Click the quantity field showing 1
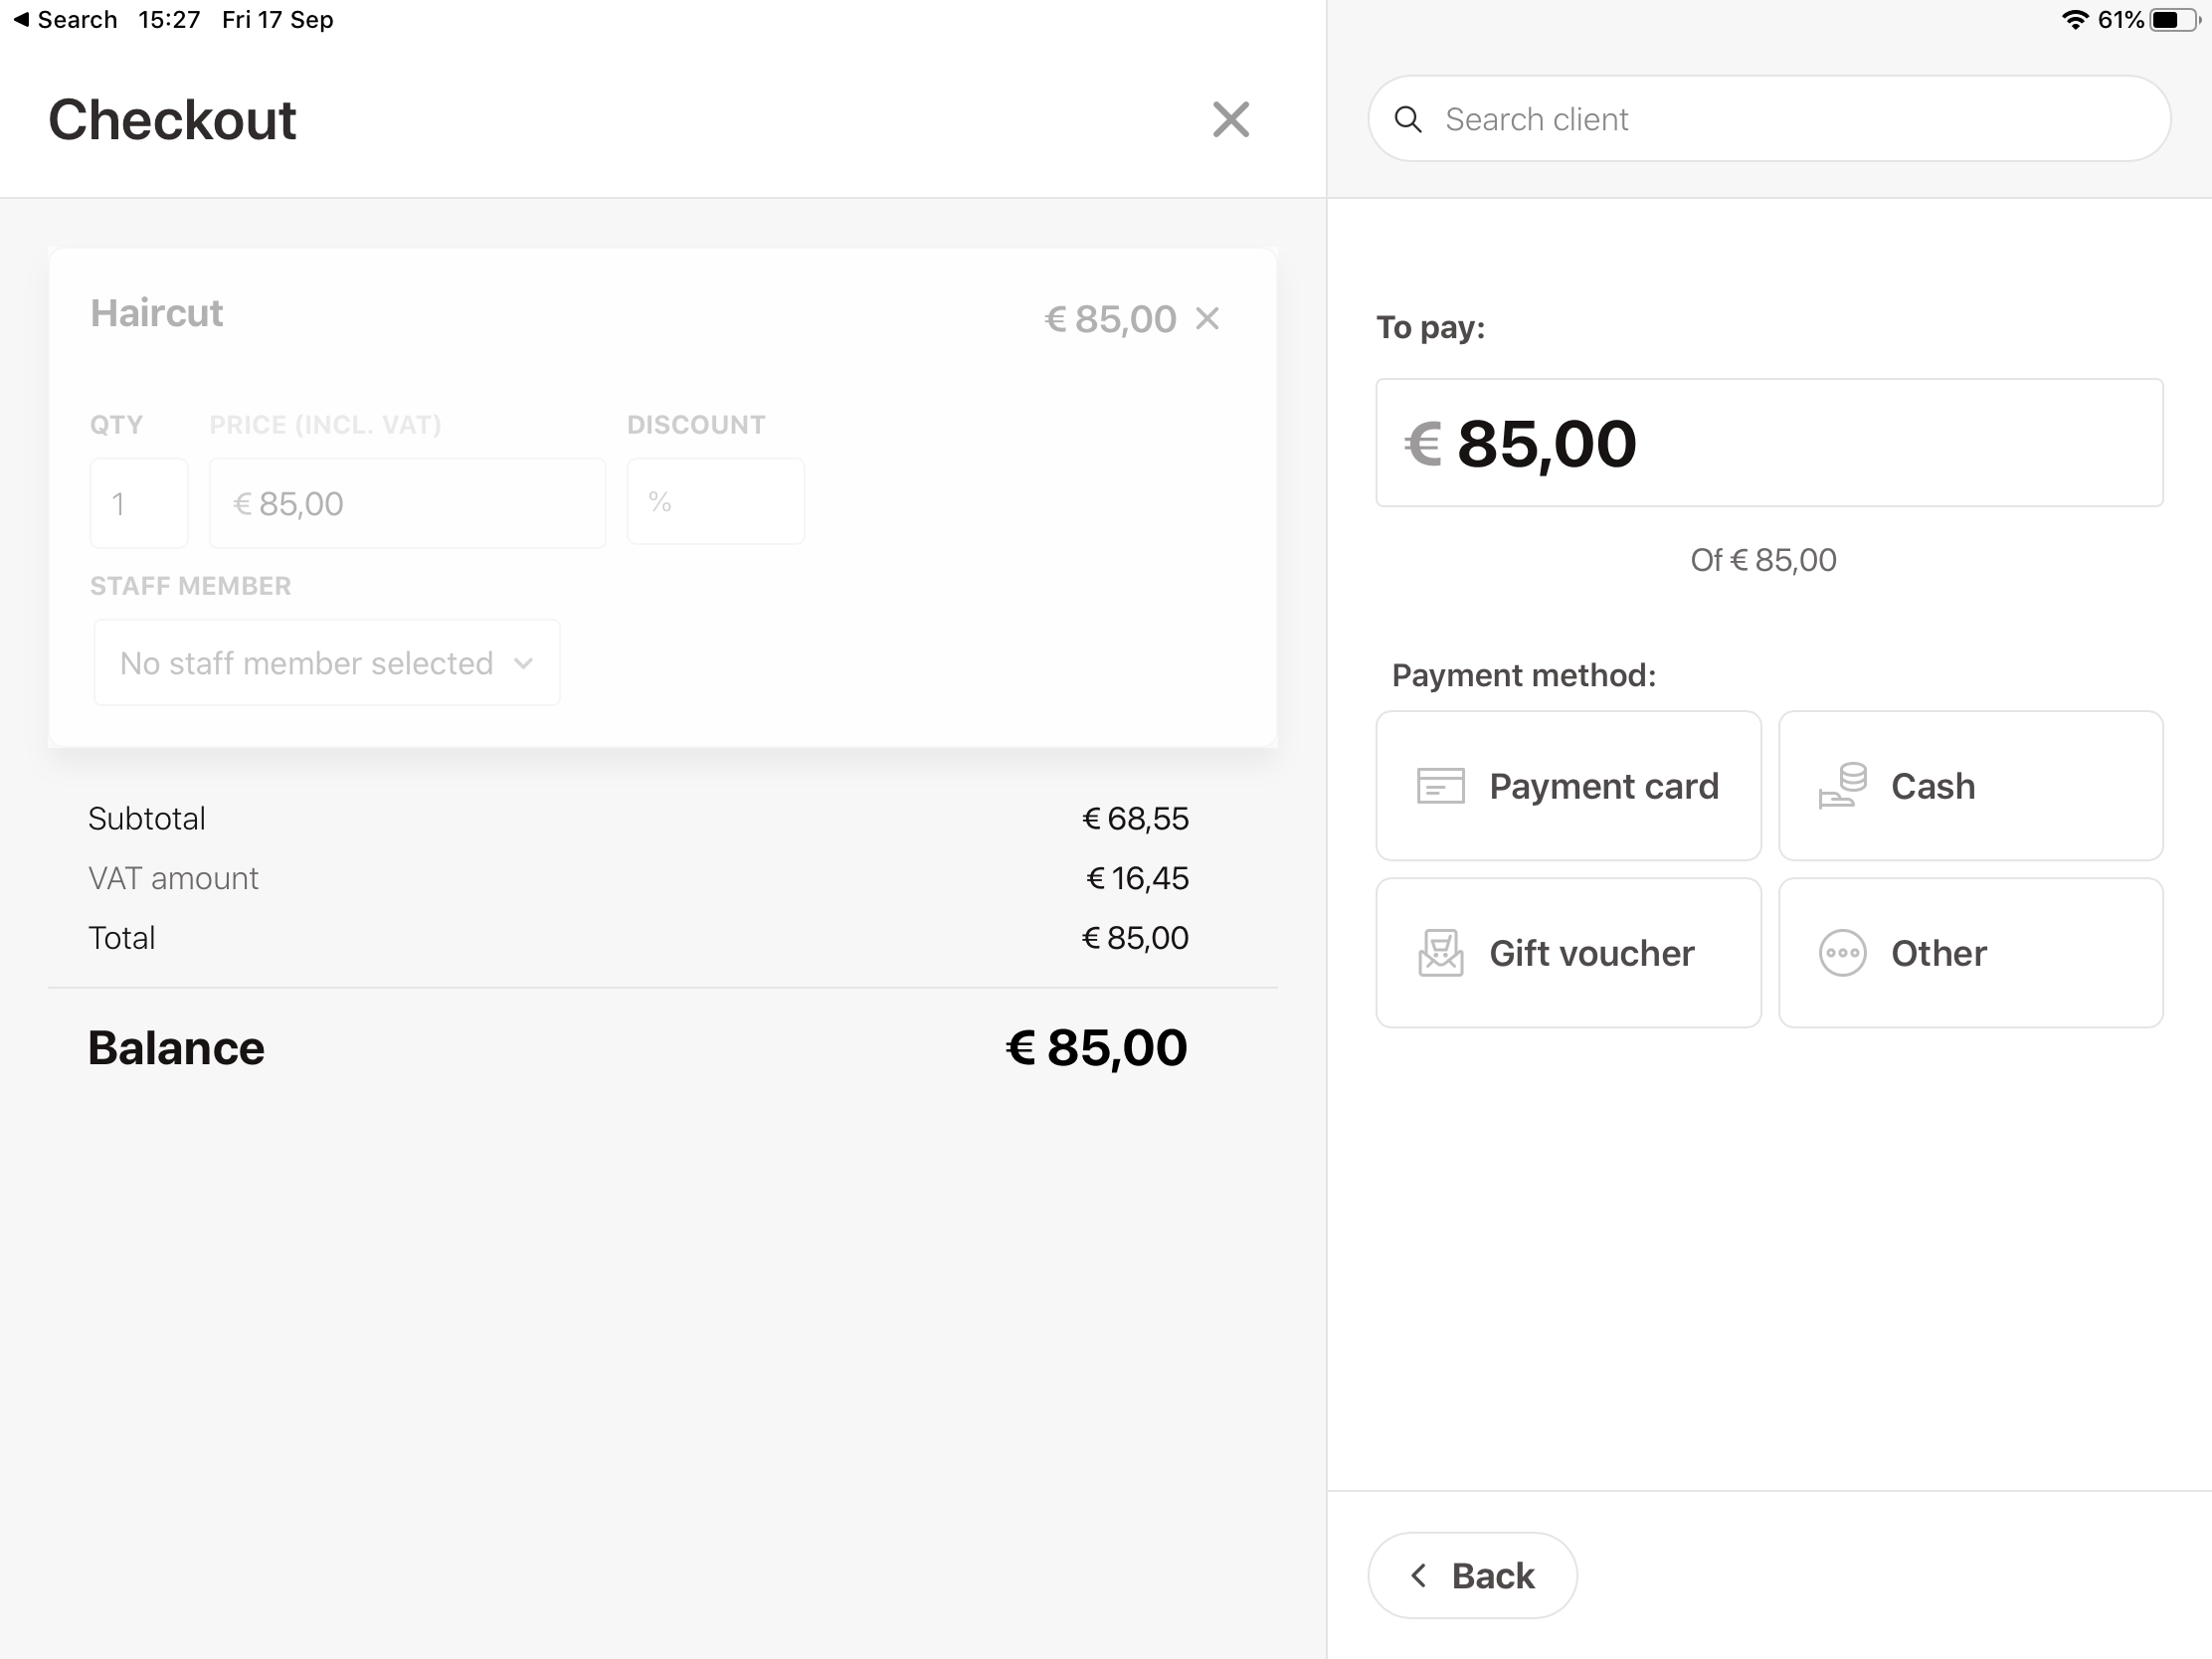 [x=139, y=503]
